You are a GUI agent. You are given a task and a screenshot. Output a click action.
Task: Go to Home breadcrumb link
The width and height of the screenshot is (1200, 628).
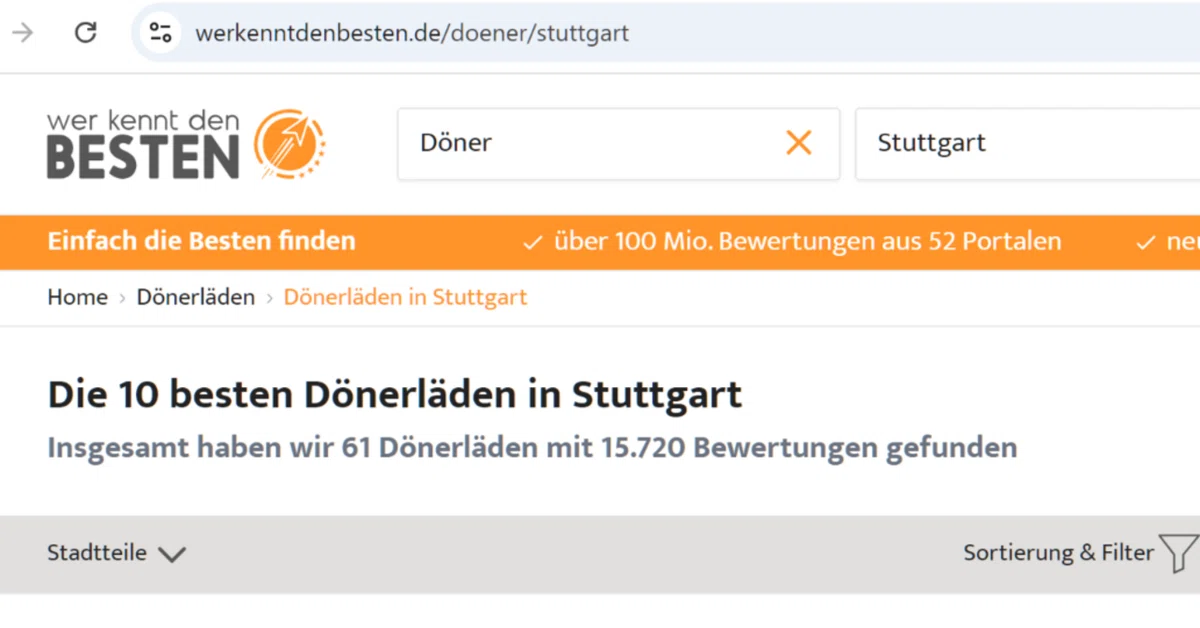tap(77, 297)
